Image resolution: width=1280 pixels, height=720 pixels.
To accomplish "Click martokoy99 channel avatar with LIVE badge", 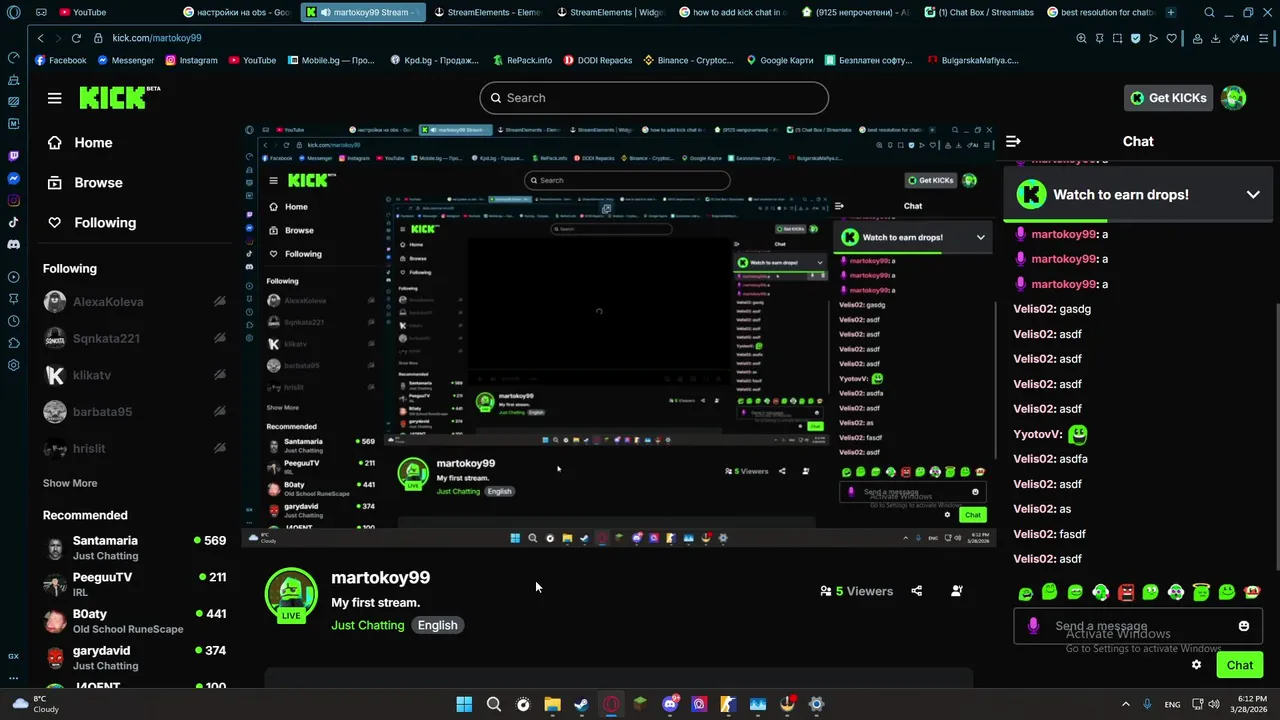I will click(x=291, y=594).
